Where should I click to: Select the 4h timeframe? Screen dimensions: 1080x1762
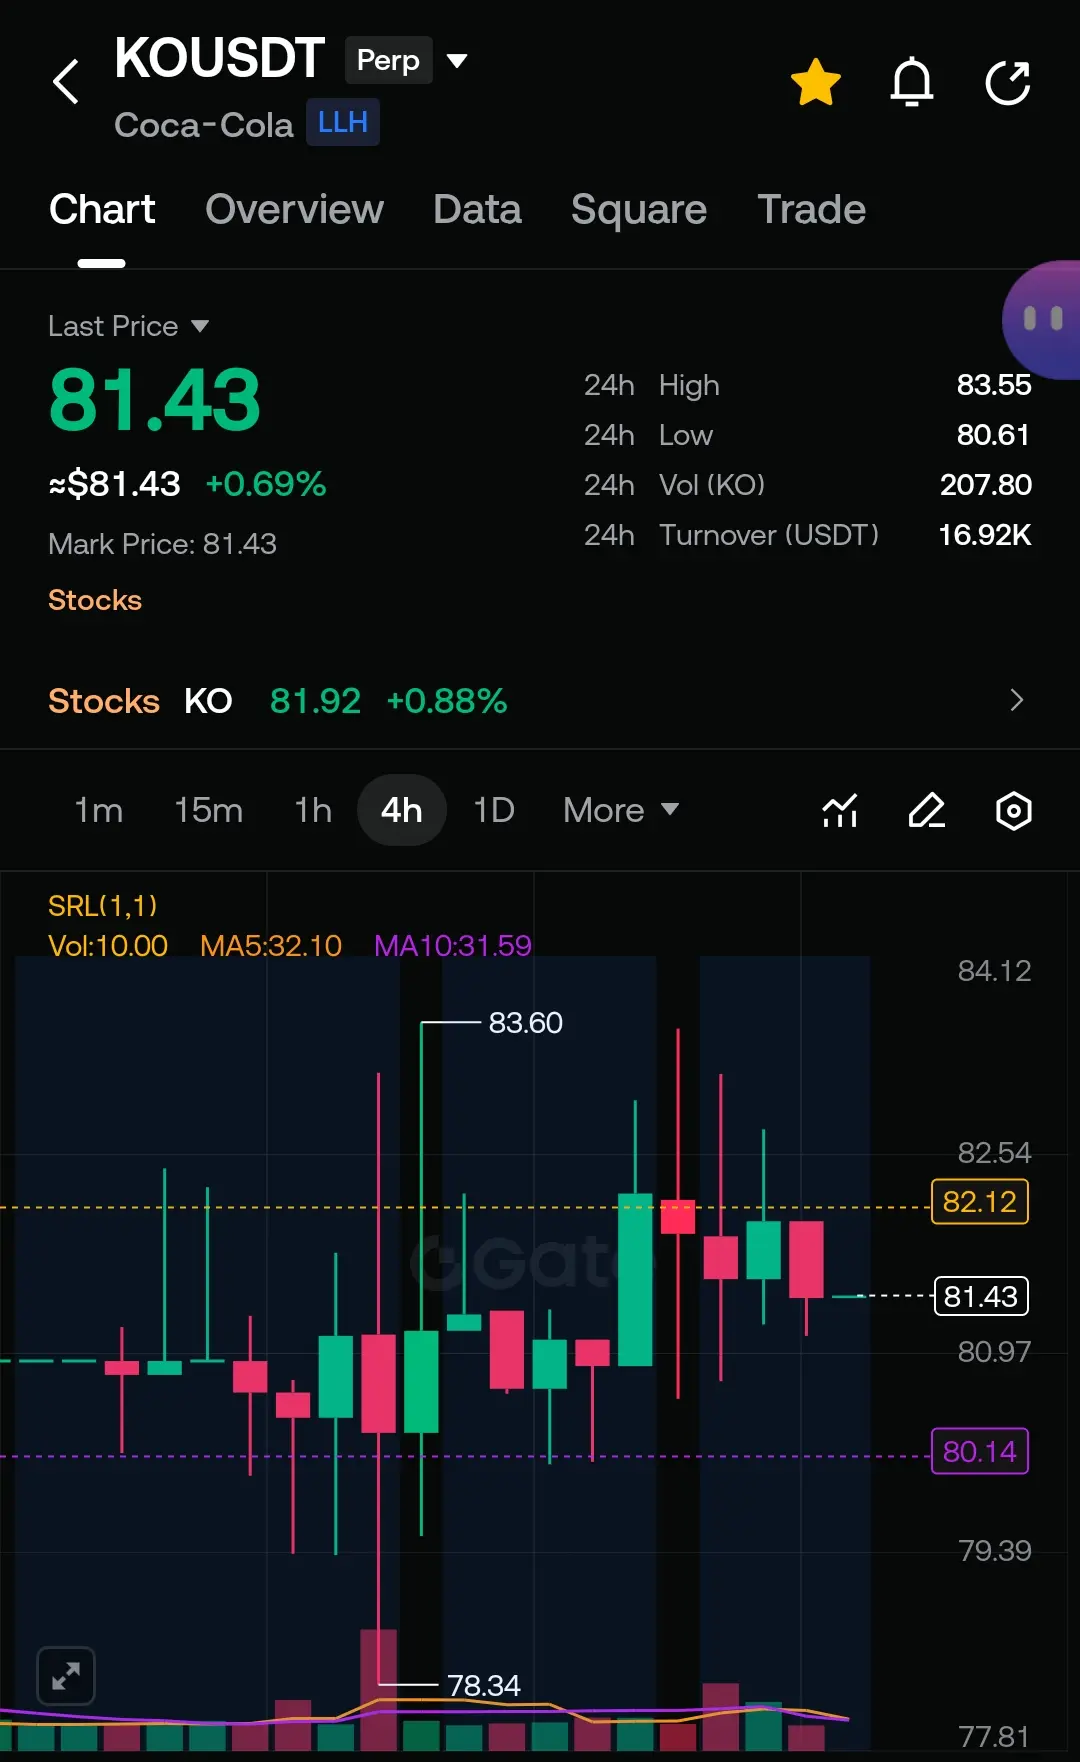pos(402,810)
